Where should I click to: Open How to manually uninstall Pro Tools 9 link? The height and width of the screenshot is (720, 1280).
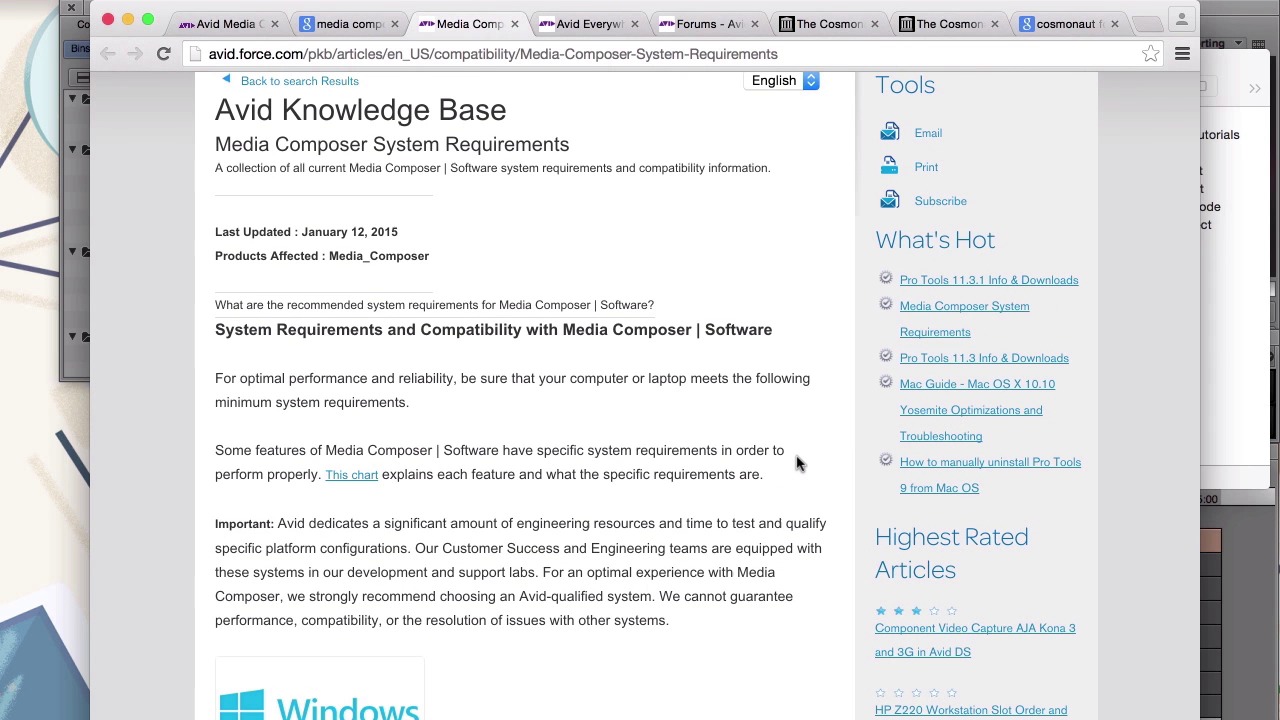(x=990, y=475)
